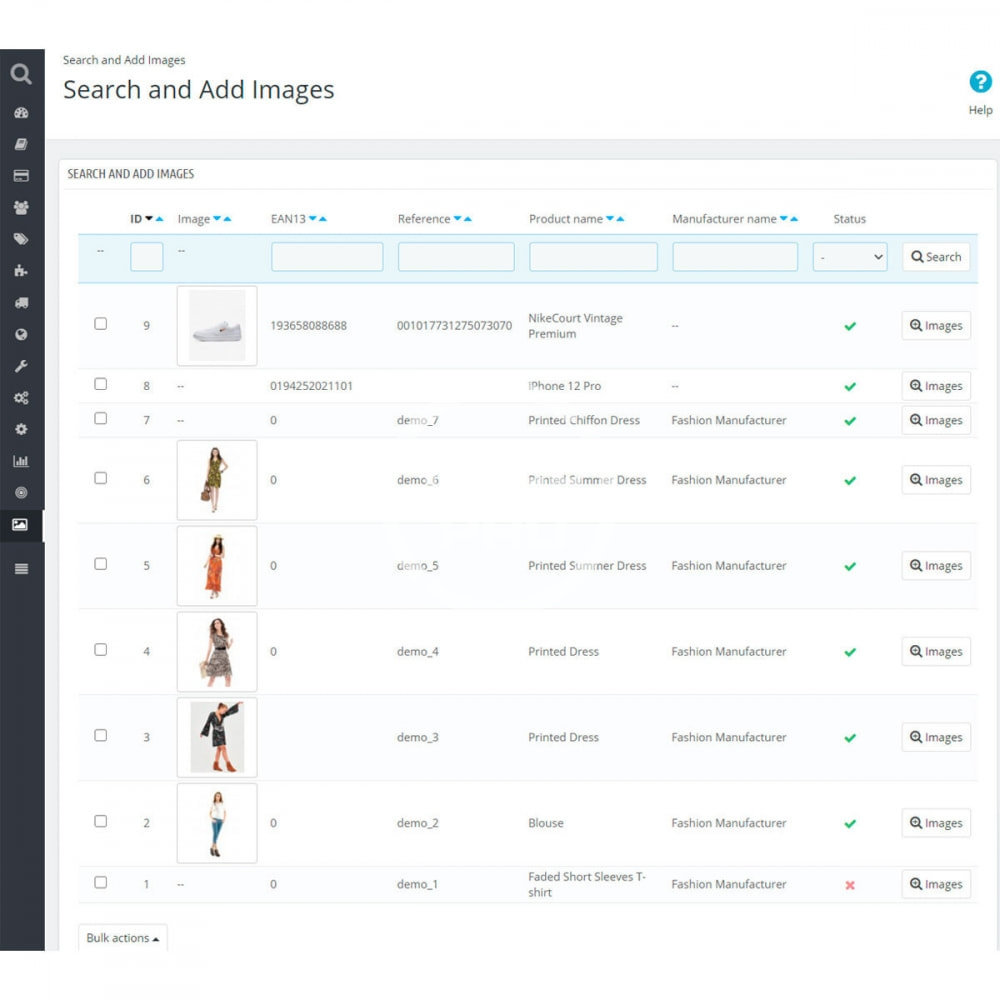Screen dimensions: 1000x1000
Task: Click Images button for Printed Chiffon Dress
Action: coord(936,420)
